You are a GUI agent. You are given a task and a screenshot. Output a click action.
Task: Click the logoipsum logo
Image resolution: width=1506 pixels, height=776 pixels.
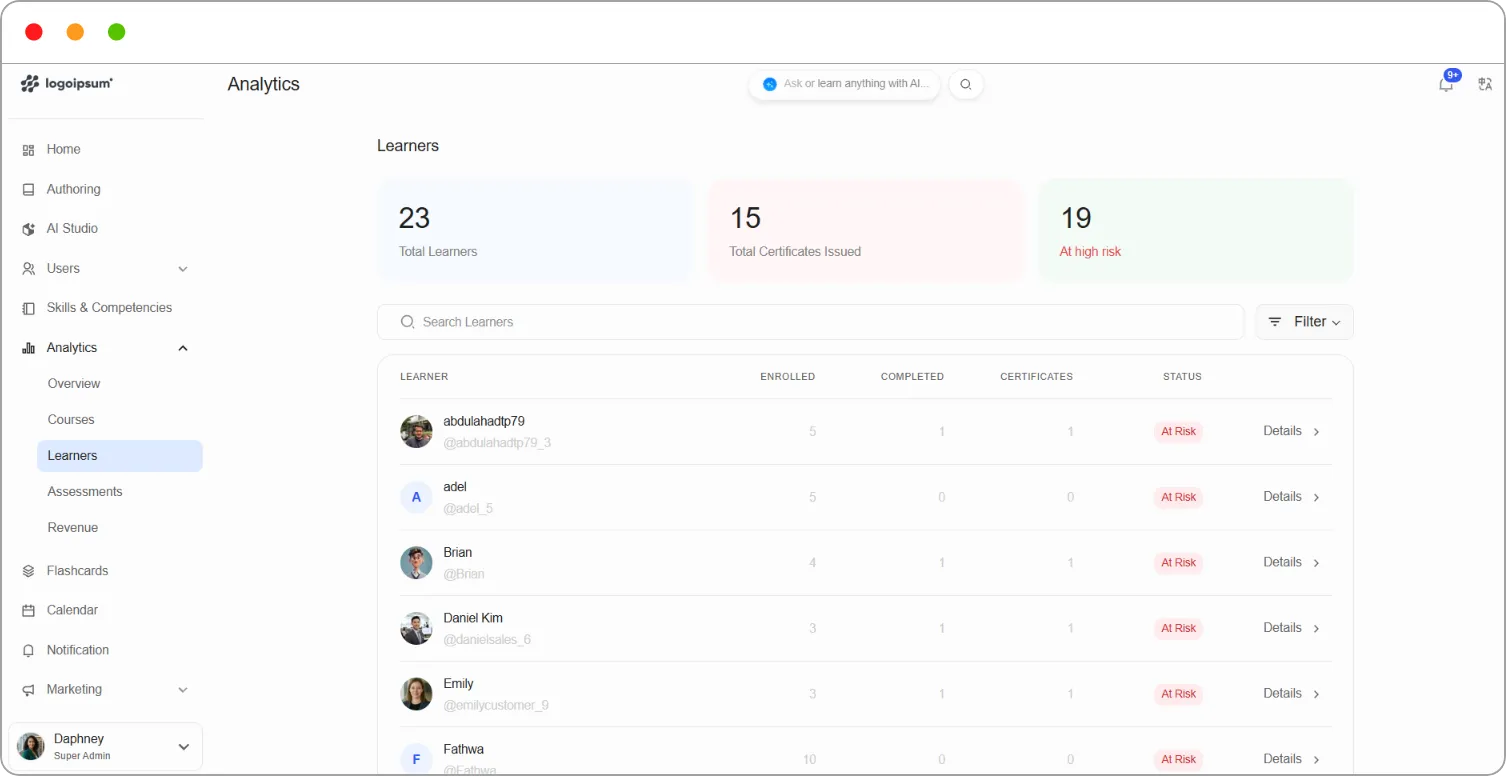point(67,84)
